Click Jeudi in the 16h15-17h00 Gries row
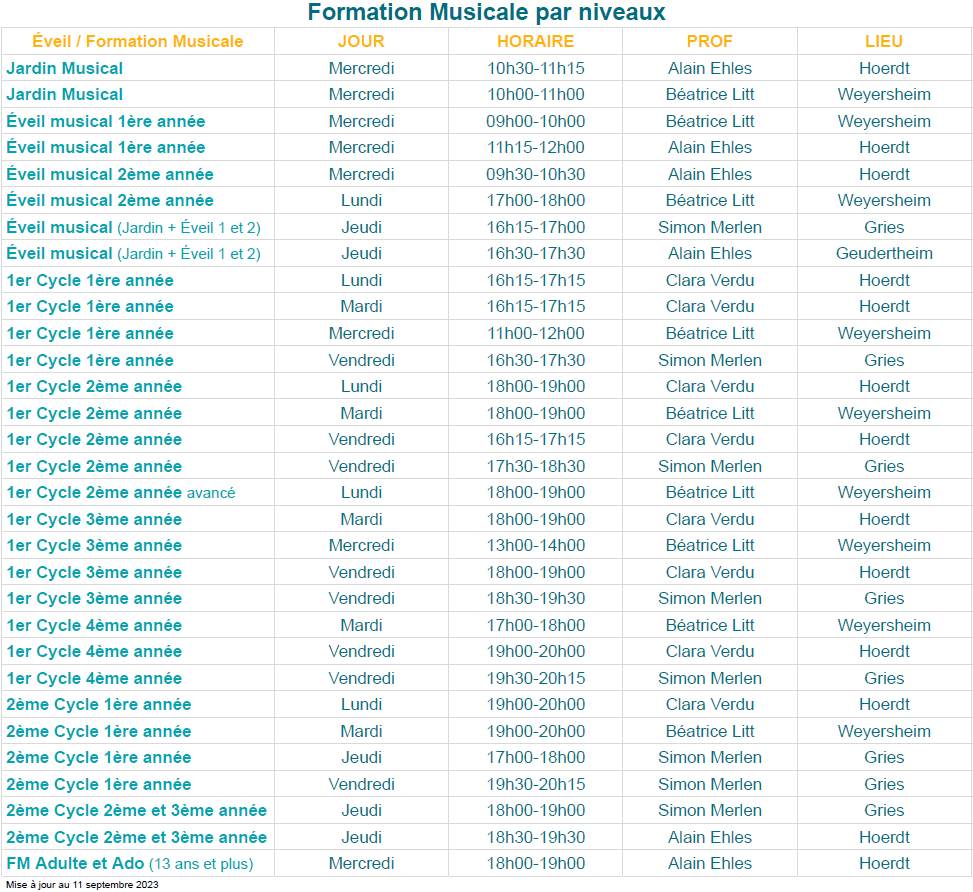Image resolution: width=973 pixels, height=892 pixels. [361, 227]
